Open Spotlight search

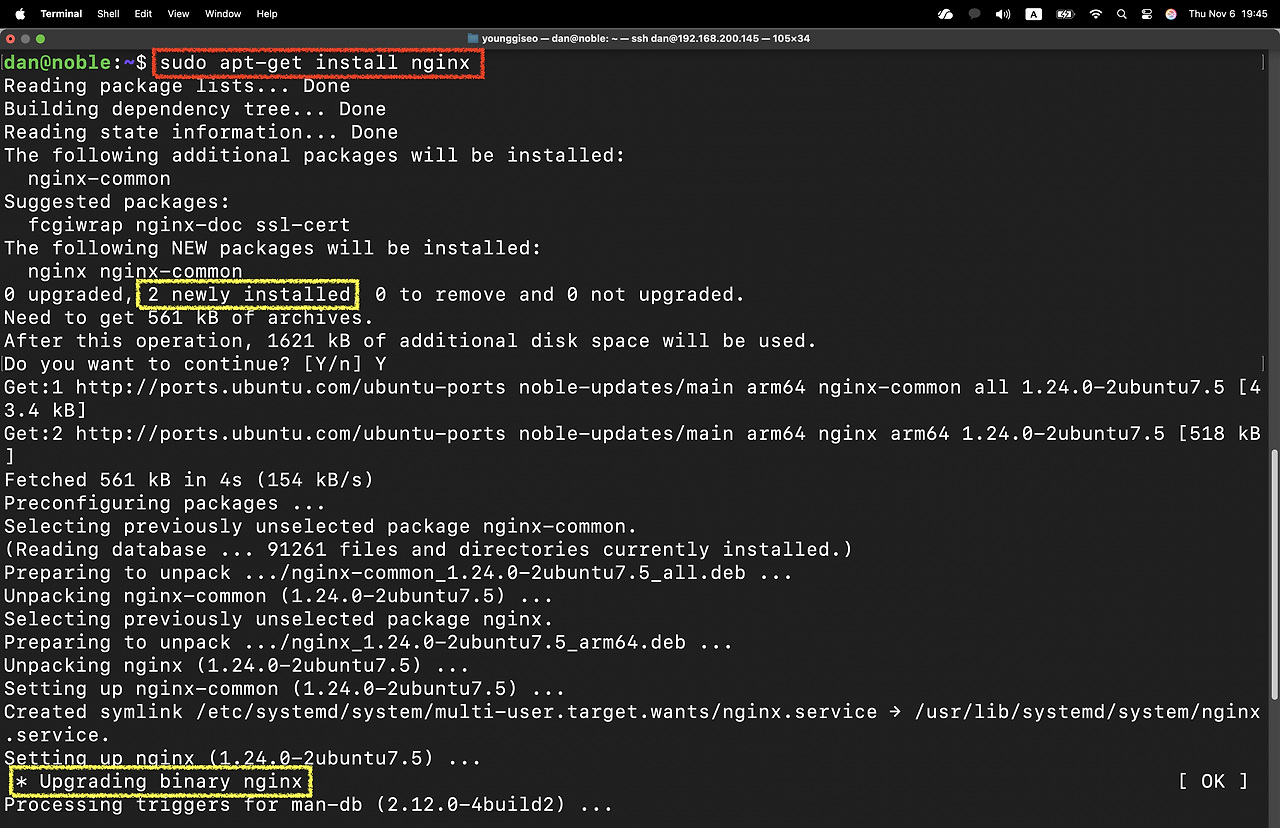[x=1122, y=14]
